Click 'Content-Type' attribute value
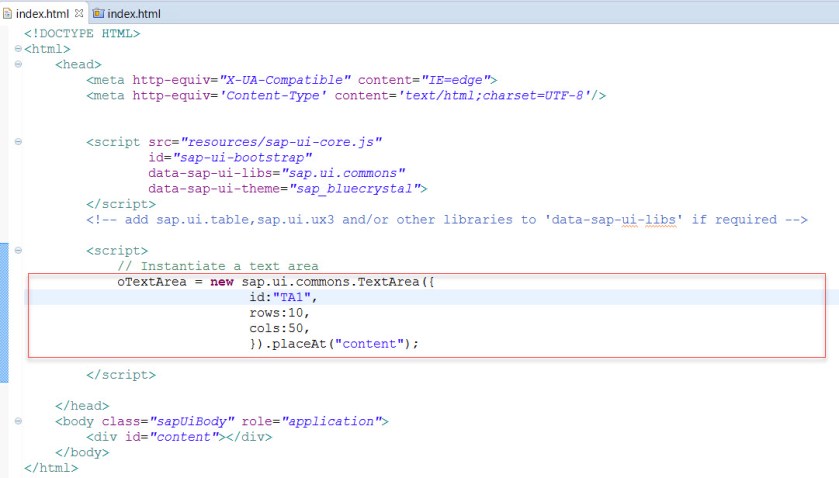Screen dimensions: 839x478 click(273, 95)
